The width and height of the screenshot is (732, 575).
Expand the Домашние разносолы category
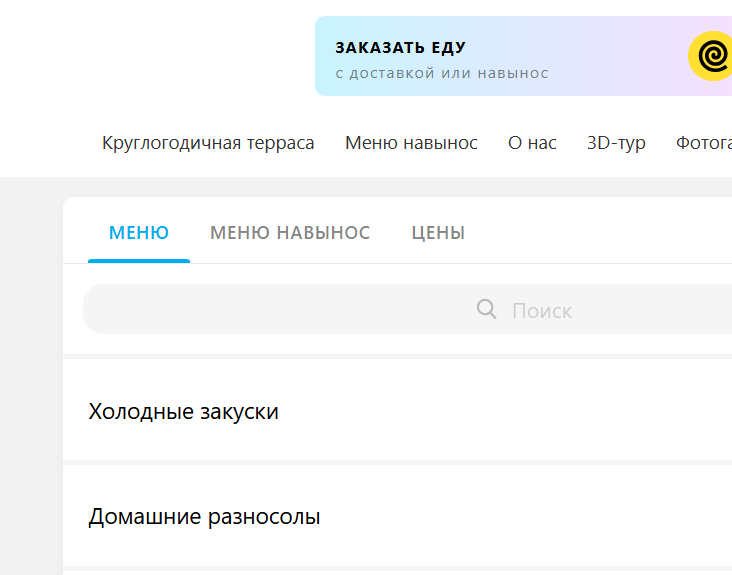pos(205,517)
